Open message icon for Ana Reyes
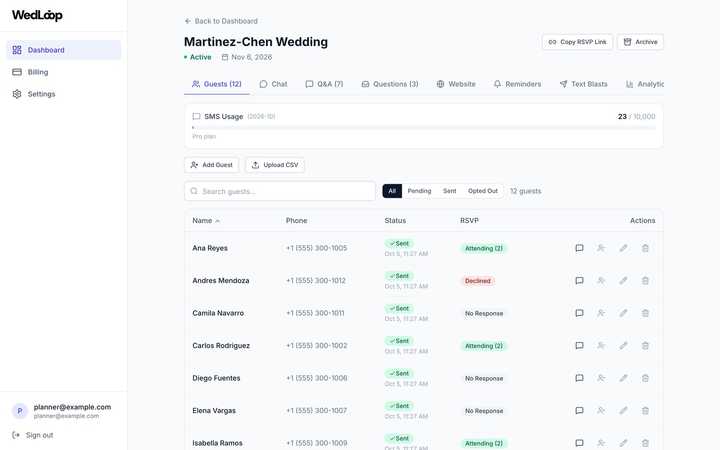 [579, 248]
